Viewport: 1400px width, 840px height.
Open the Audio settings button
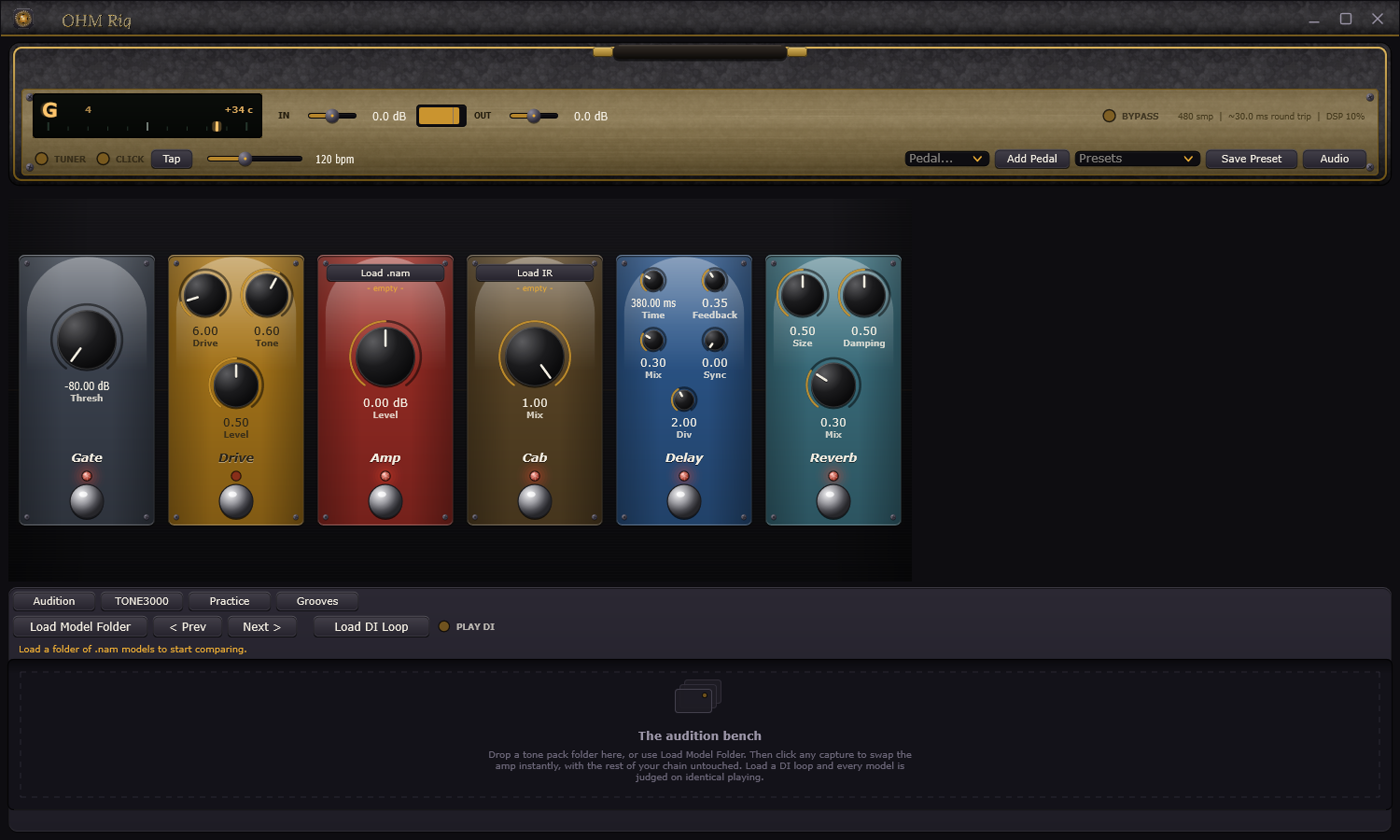pyautogui.click(x=1334, y=158)
